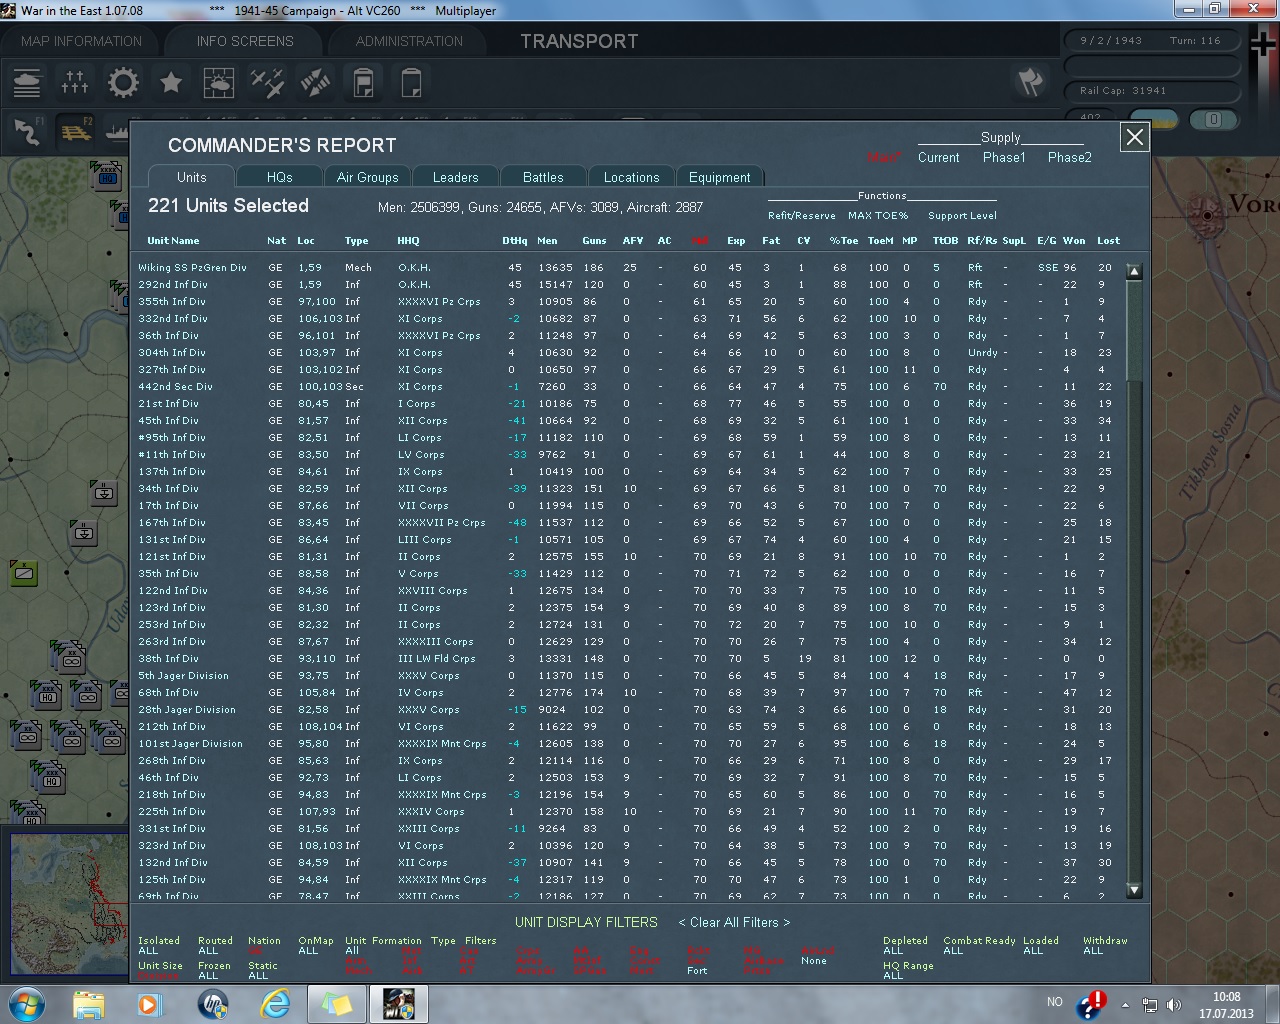The width and height of the screenshot is (1280, 1024).
Task: Sort the list by Unit Name header
Action: (x=173, y=240)
